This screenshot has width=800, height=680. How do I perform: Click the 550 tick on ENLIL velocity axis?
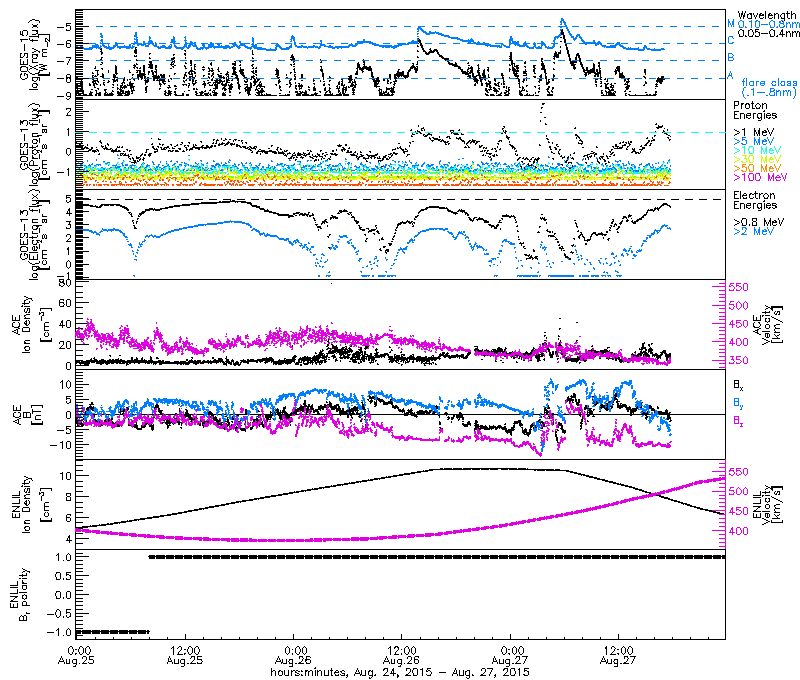point(738,472)
